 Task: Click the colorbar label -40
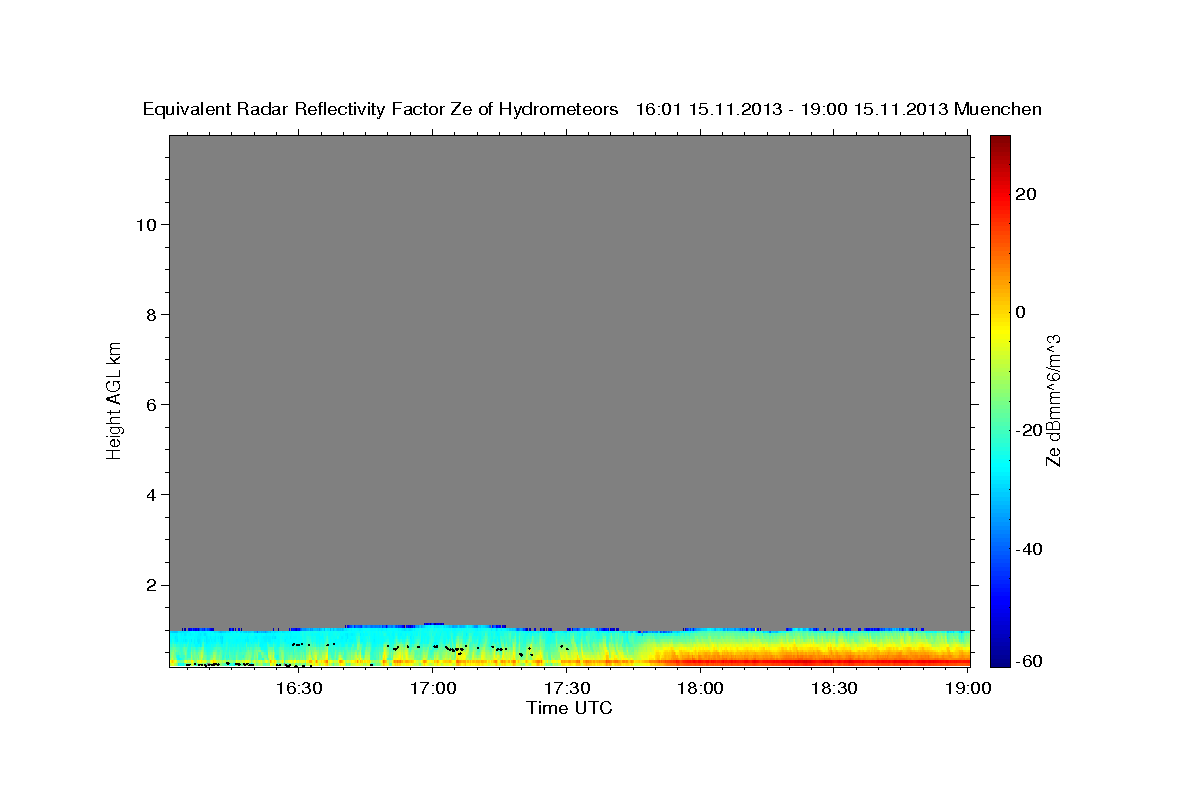pos(1028,549)
